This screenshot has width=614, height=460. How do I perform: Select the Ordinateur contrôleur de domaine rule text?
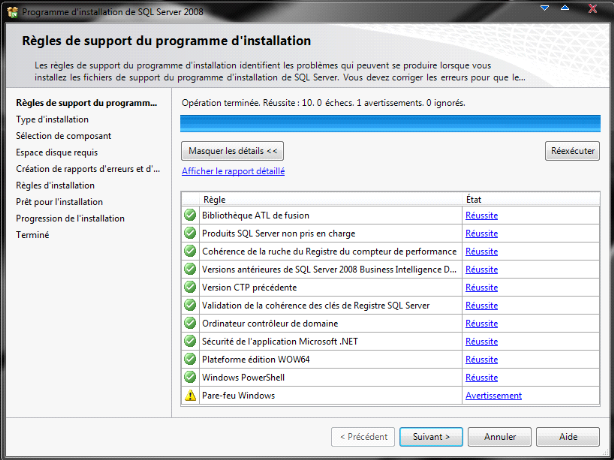coord(270,323)
